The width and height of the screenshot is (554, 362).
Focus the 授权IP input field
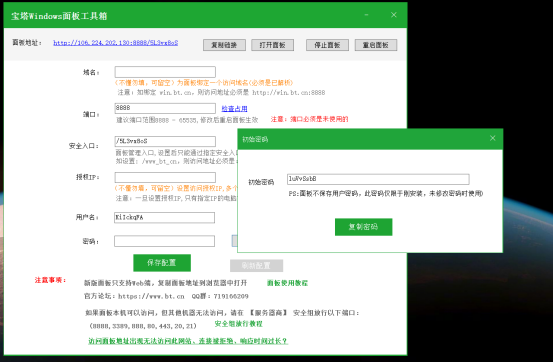(165, 177)
